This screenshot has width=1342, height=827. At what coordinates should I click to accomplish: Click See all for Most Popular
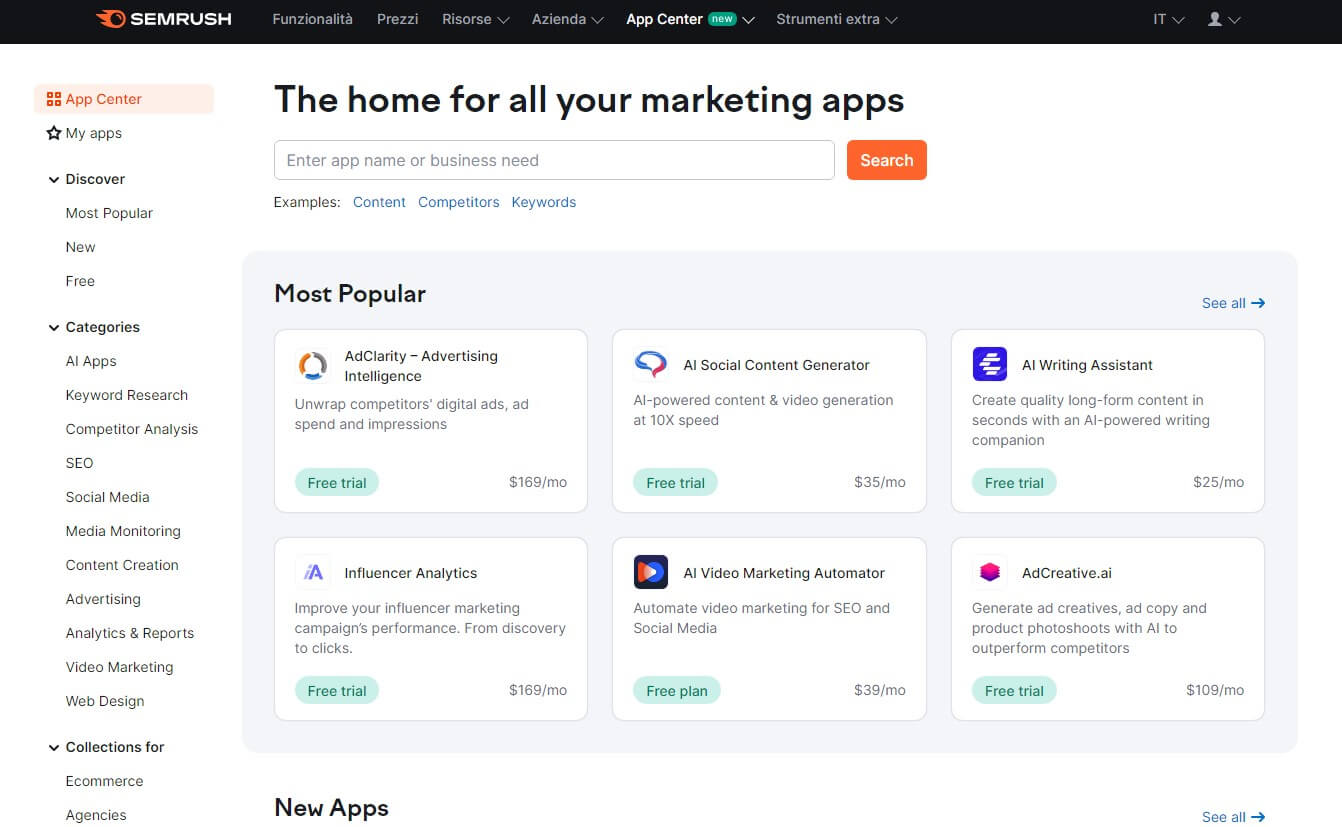[x=1233, y=303]
